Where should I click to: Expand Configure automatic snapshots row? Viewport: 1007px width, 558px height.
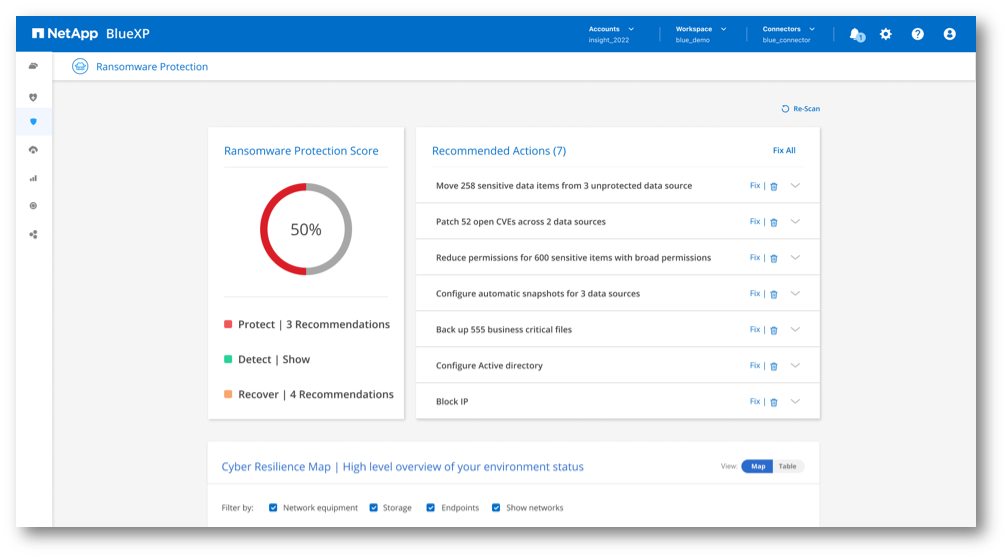(x=795, y=293)
